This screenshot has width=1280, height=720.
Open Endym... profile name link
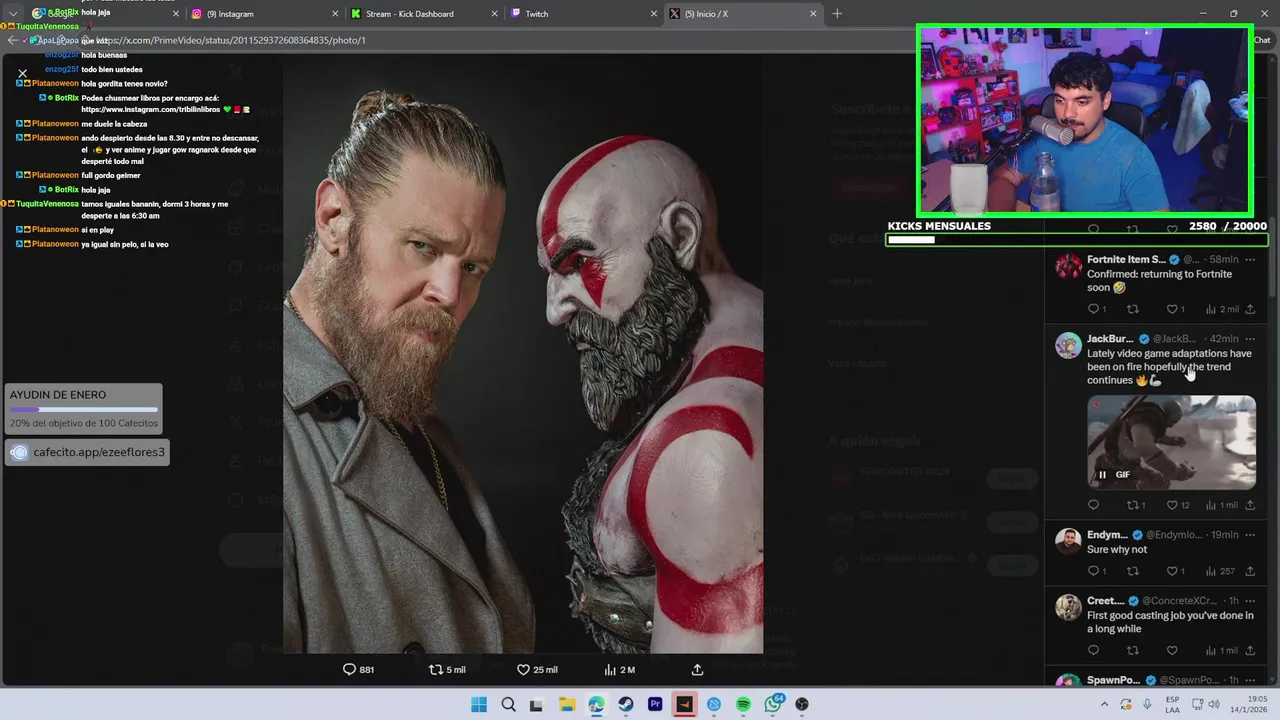1107,535
